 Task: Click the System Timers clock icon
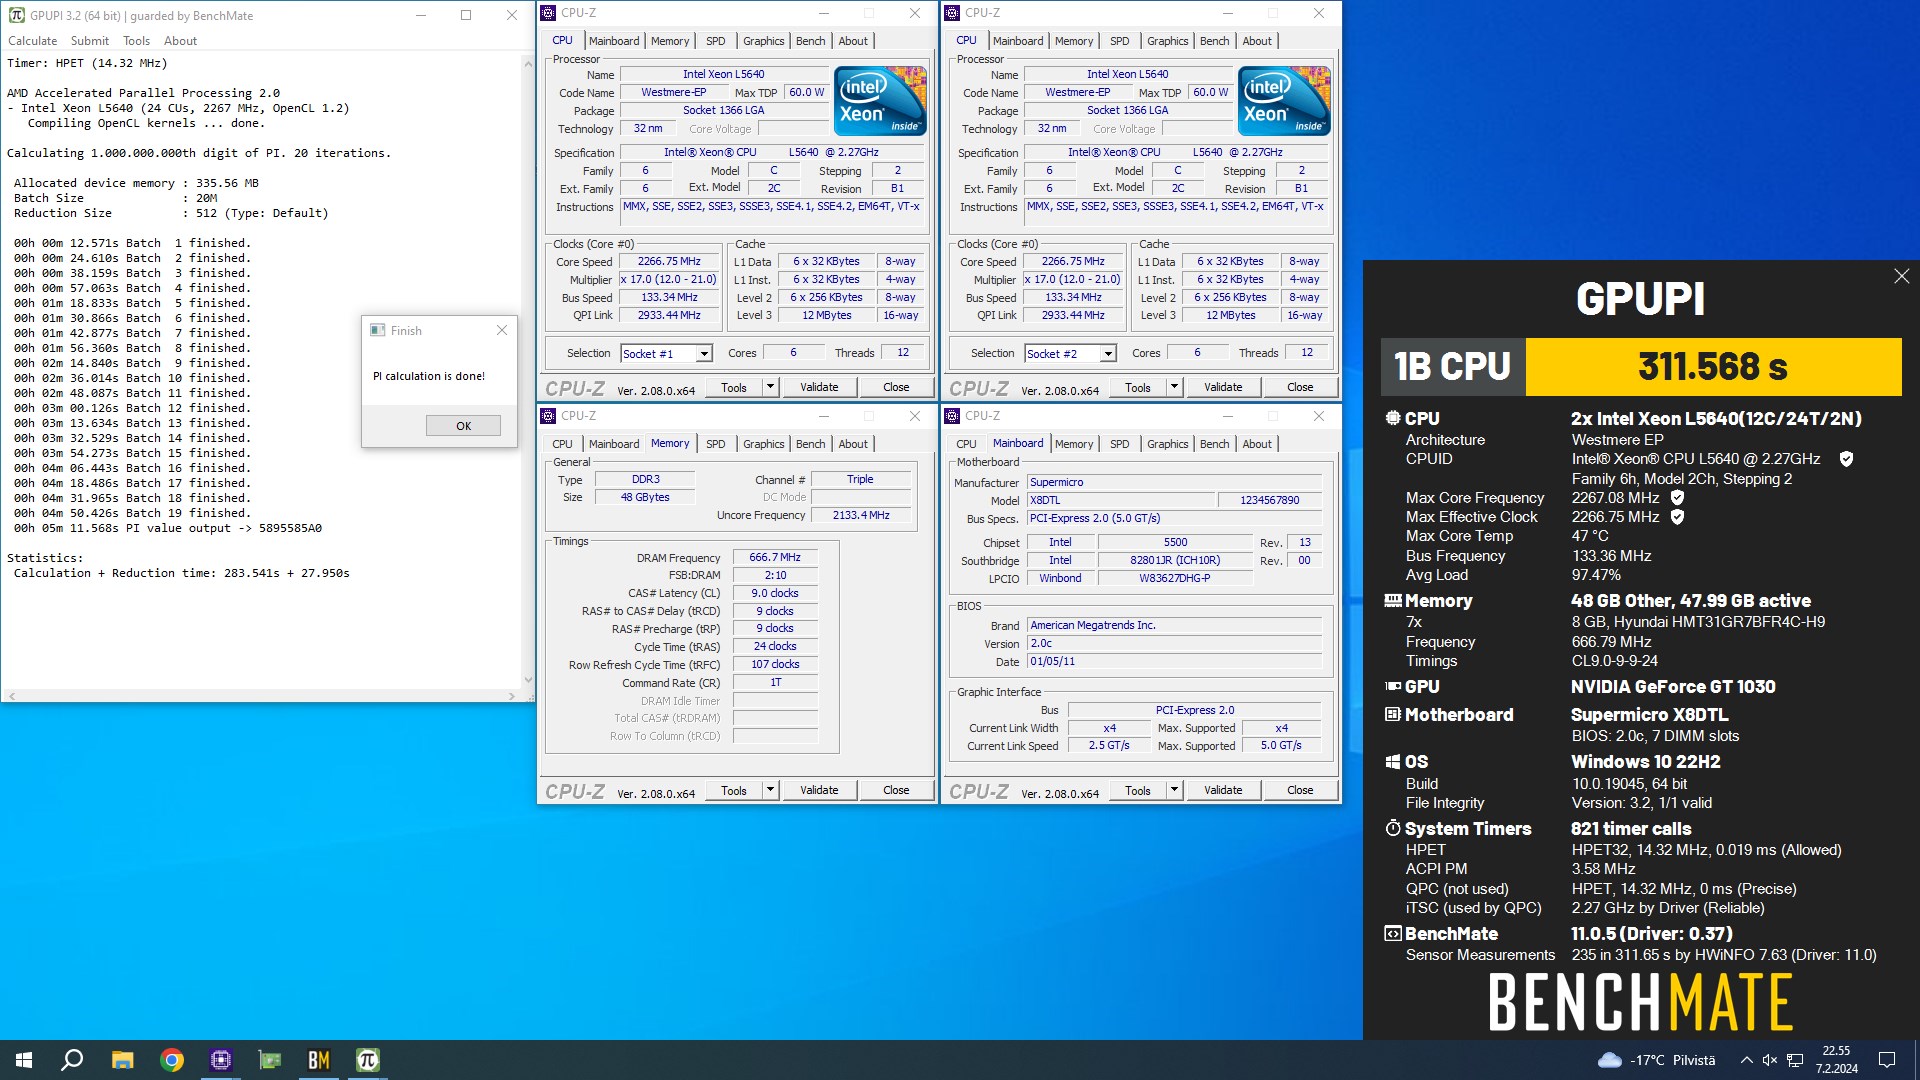(x=1392, y=828)
